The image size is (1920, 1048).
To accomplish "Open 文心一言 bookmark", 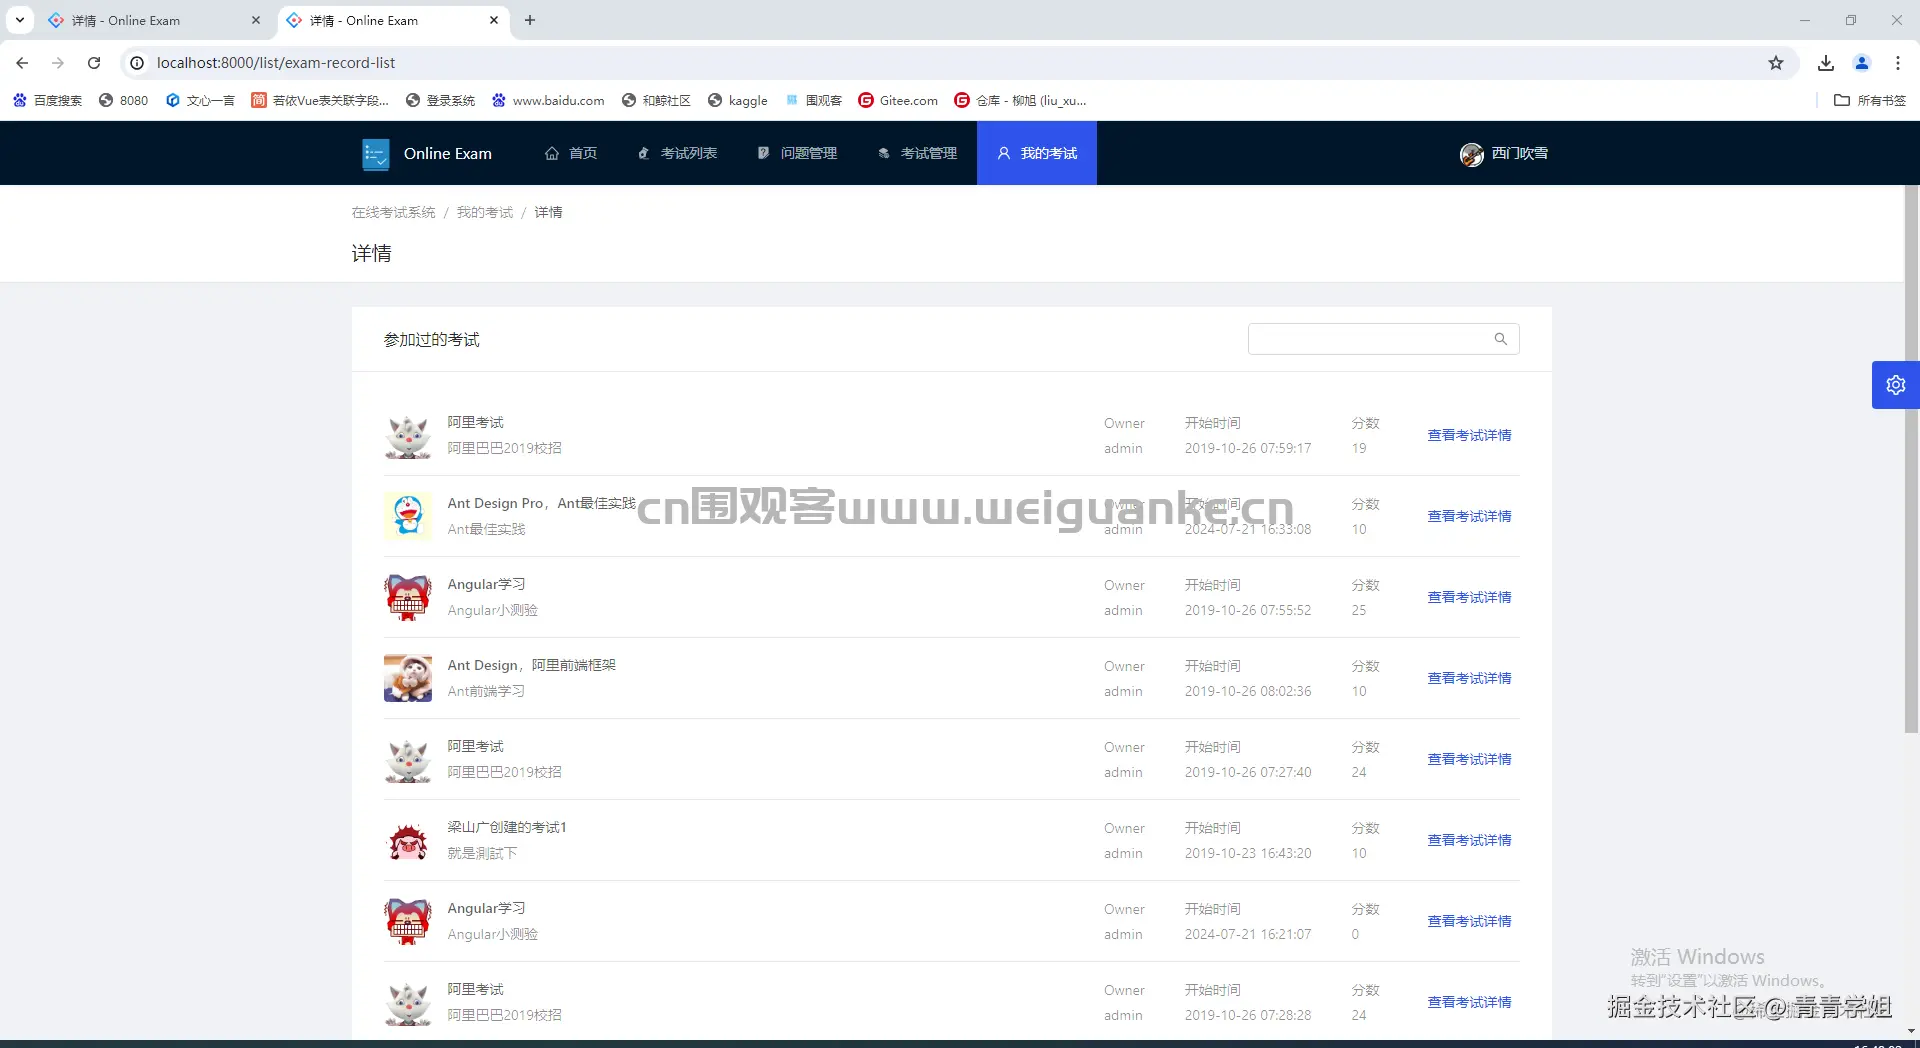I will click(x=201, y=100).
